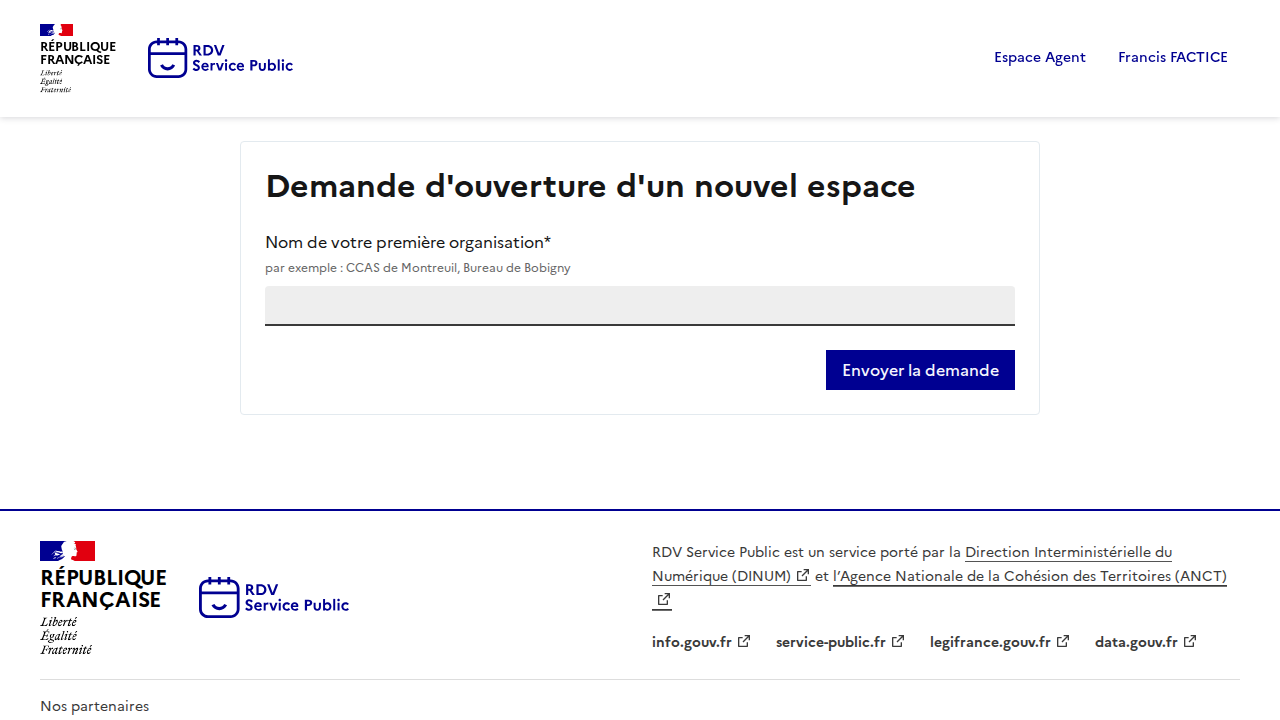Open the Francis FACTICE user menu

1172,57
